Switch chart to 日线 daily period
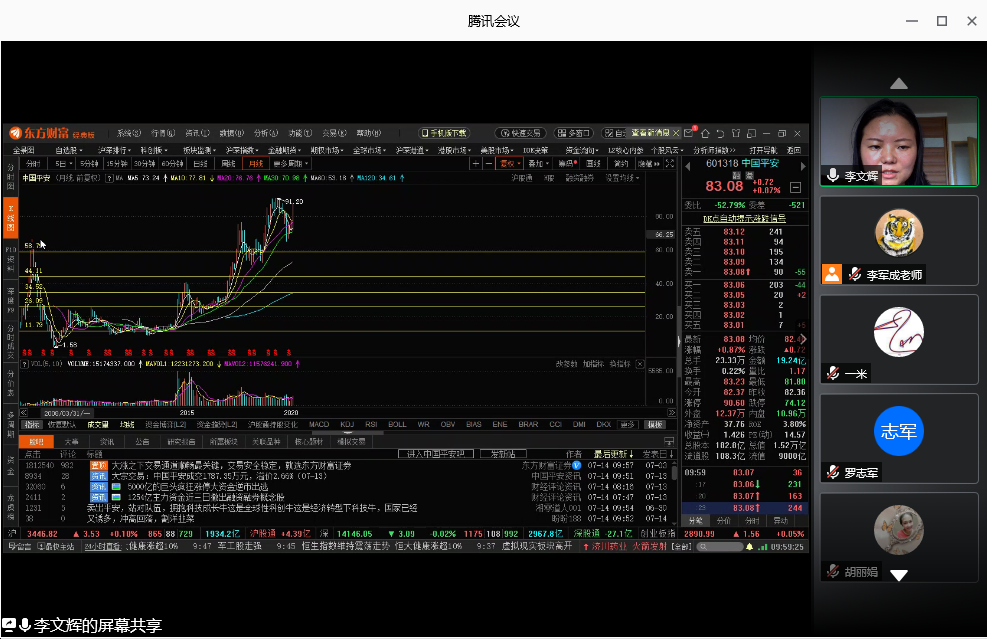Screen dimensions: 987x639 point(200,163)
